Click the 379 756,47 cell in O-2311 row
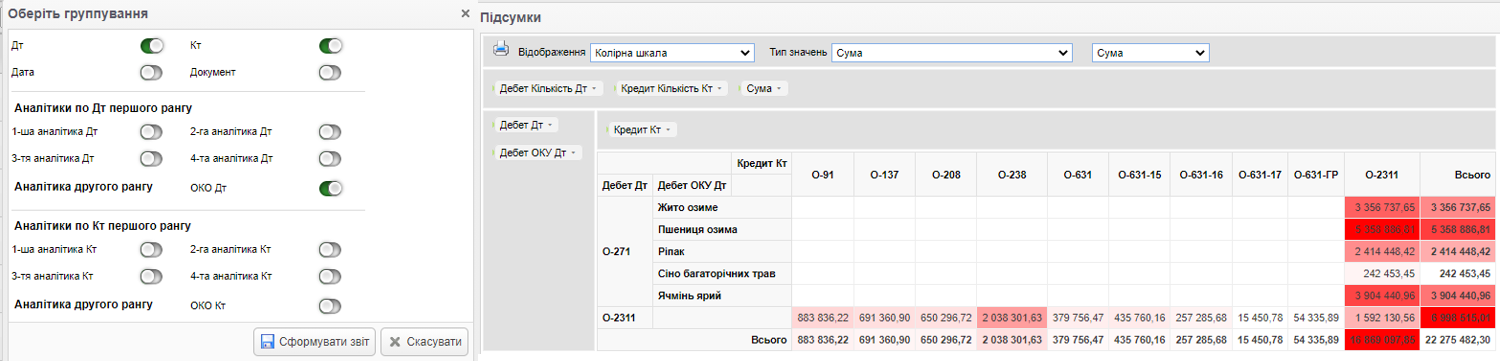Viewport: 1500px width, 361px height. tap(1077, 317)
